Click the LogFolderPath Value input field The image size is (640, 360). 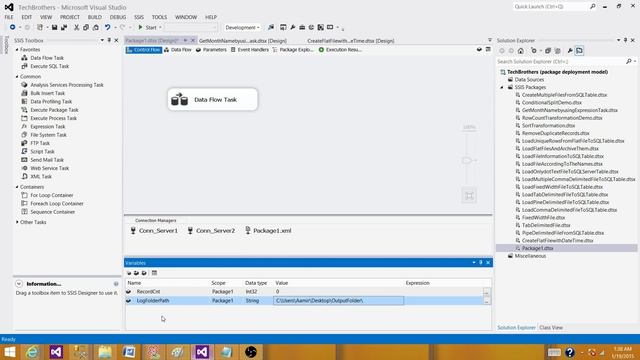[338, 301]
